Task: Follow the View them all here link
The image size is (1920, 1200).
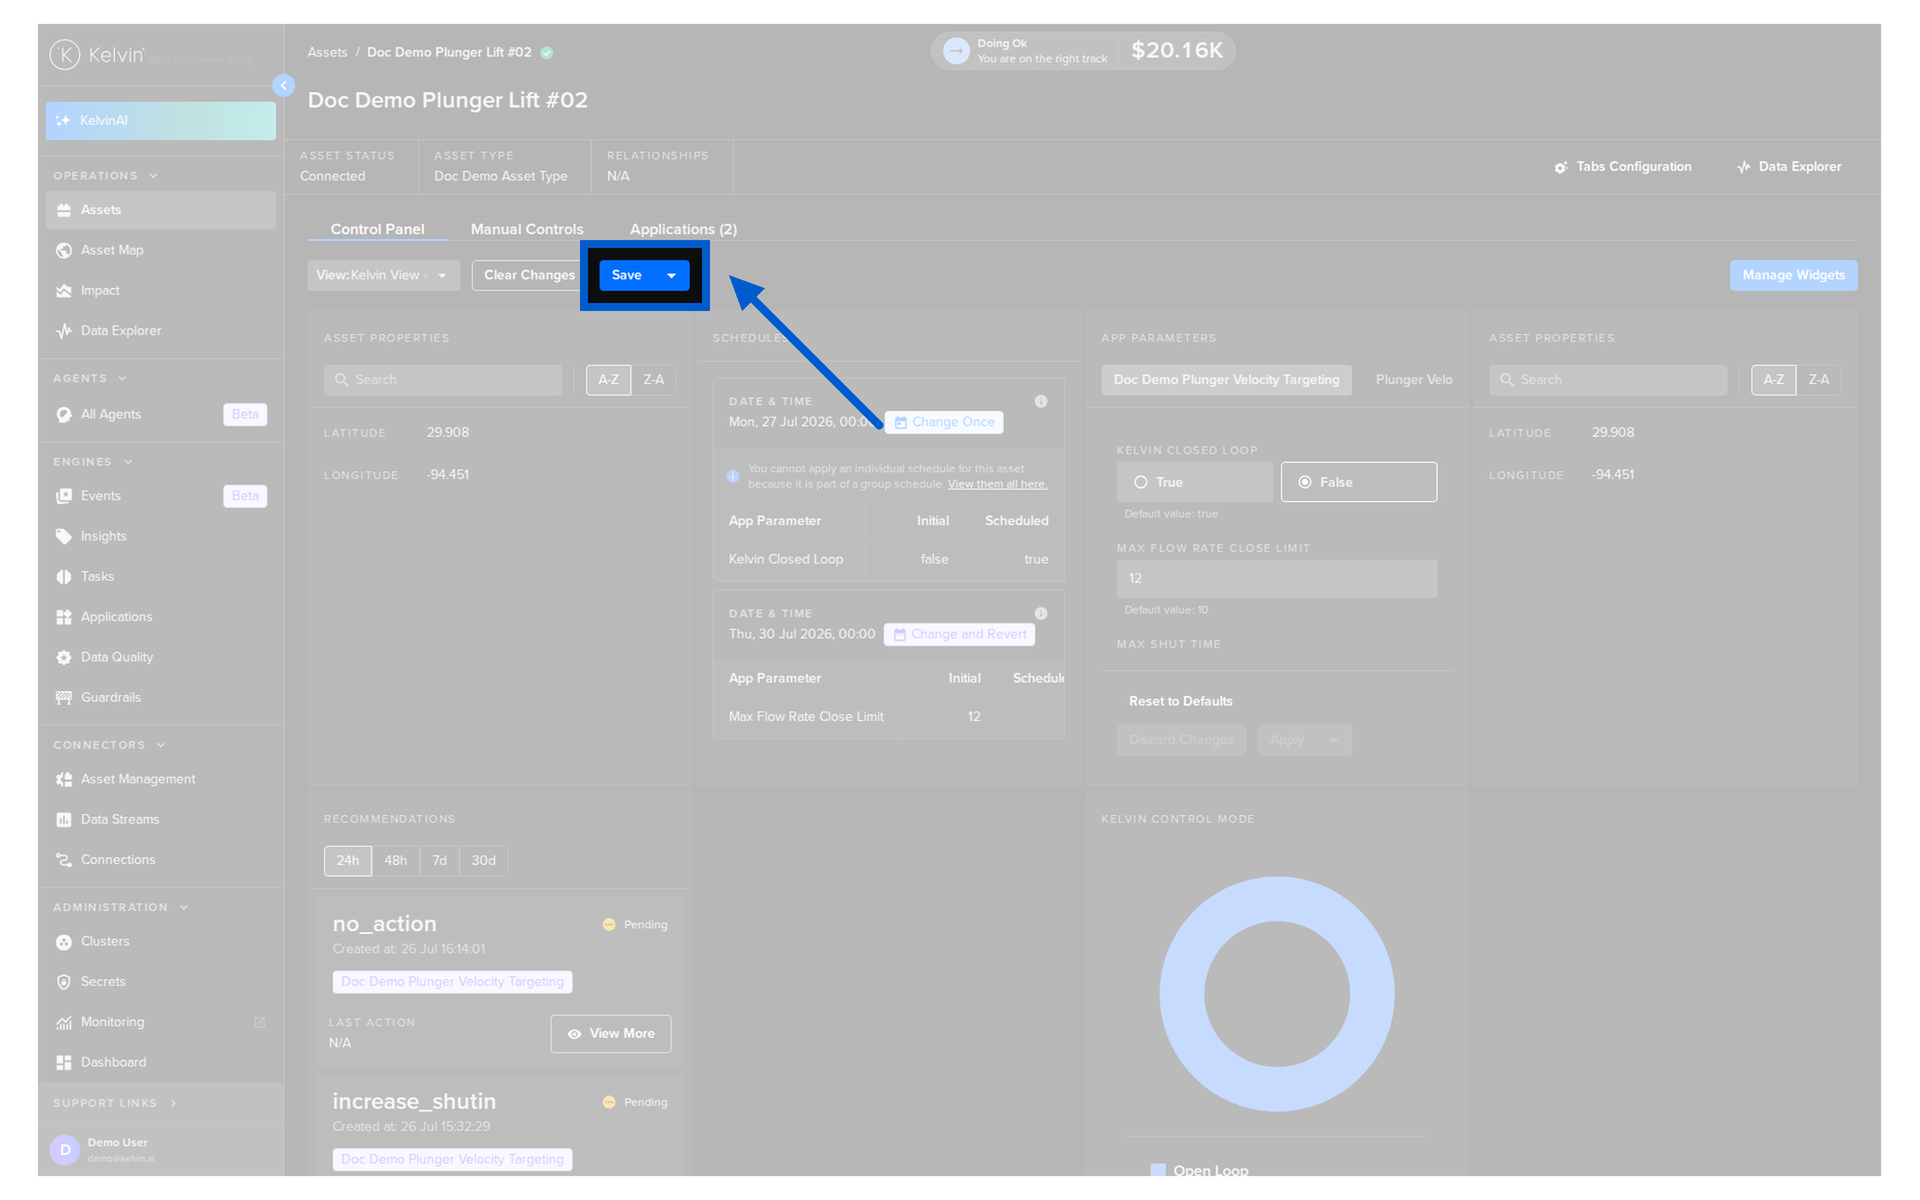Action: coord(997,484)
